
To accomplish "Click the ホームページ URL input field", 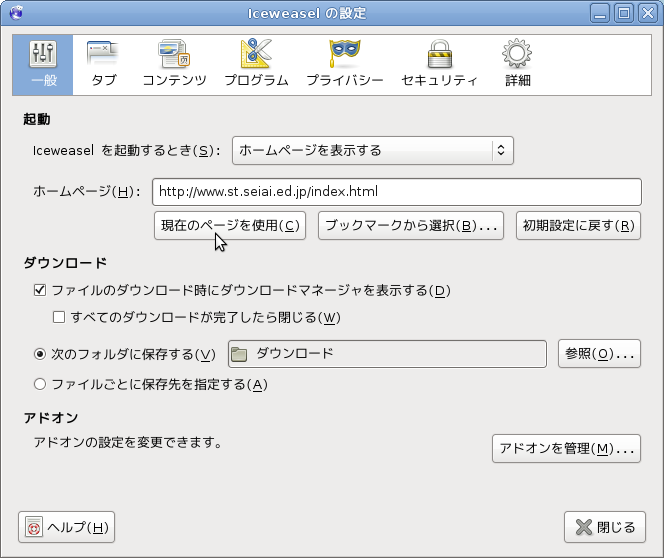I will 397,192.
